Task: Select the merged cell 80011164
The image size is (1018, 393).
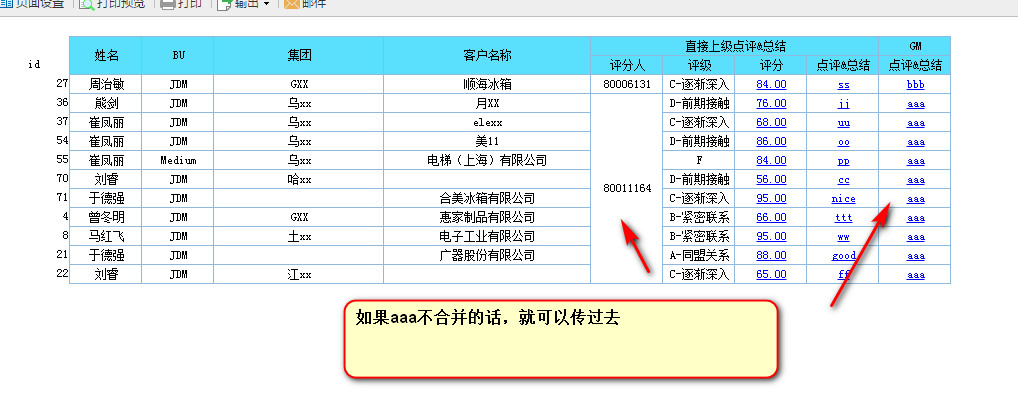Action: [627, 188]
